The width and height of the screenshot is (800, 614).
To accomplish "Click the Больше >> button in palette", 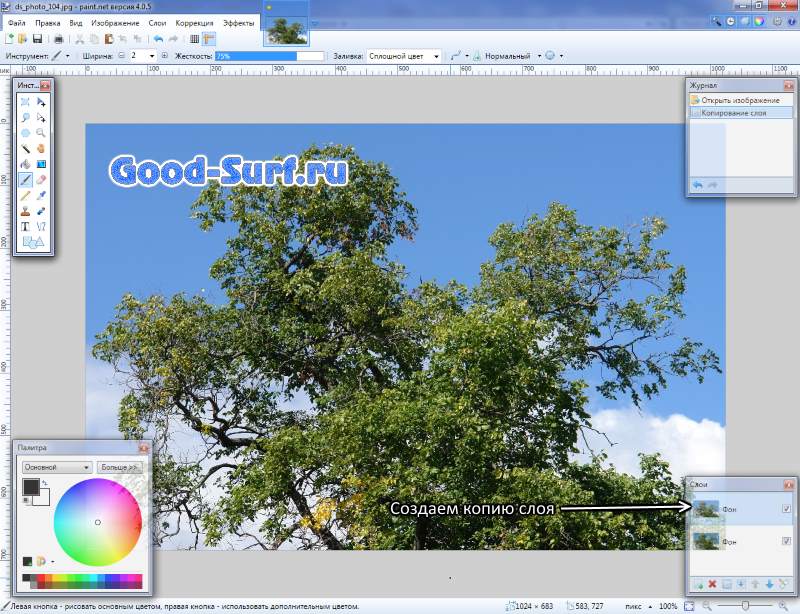I will [x=119, y=467].
